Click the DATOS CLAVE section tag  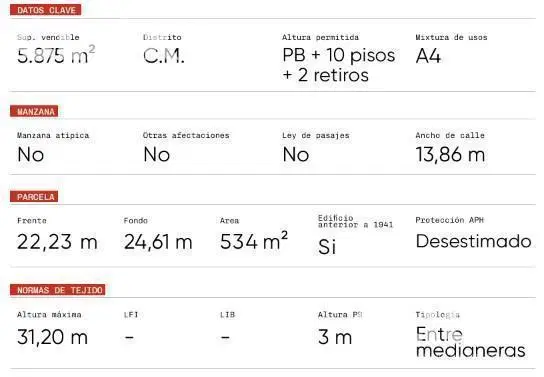(x=45, y=10)
